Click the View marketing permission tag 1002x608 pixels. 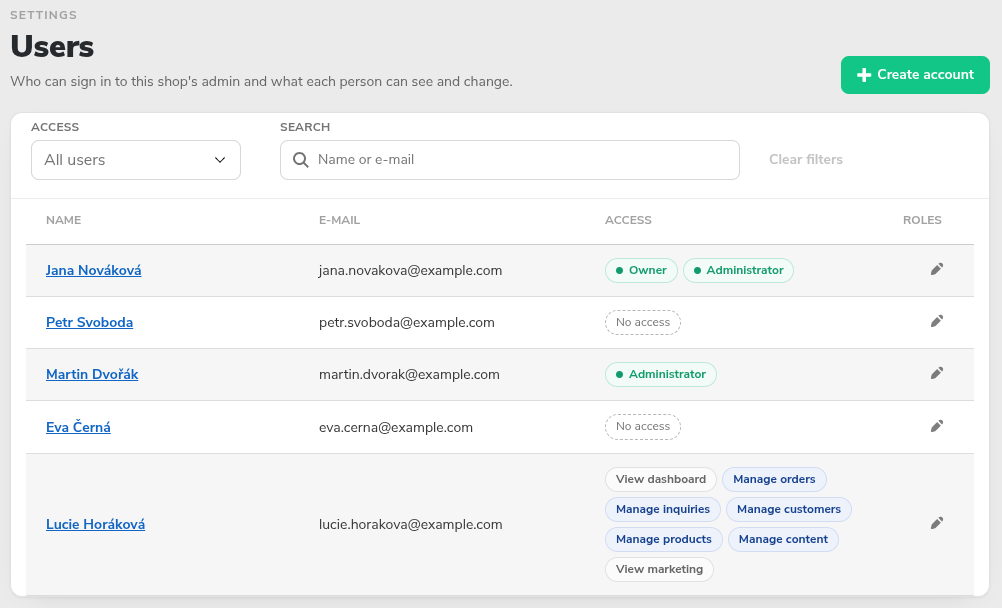[x=659, y=570]
